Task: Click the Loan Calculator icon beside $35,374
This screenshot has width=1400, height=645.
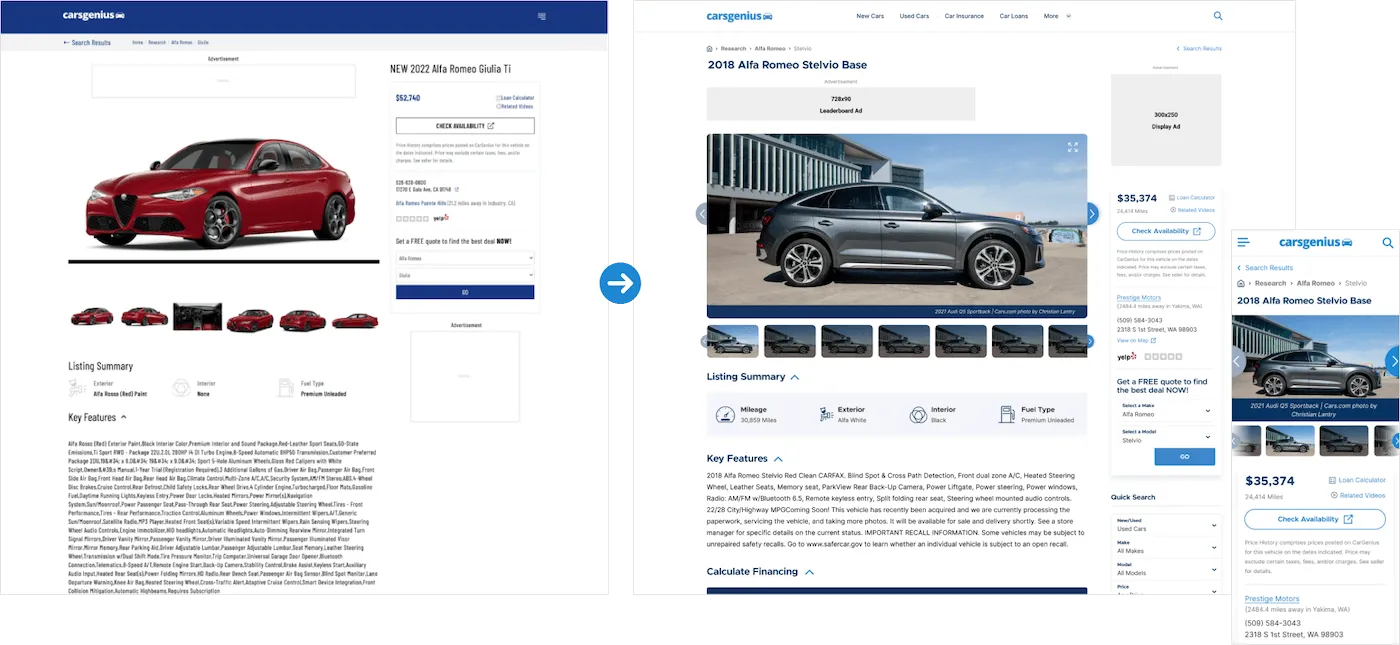Action: point(1171,198)
